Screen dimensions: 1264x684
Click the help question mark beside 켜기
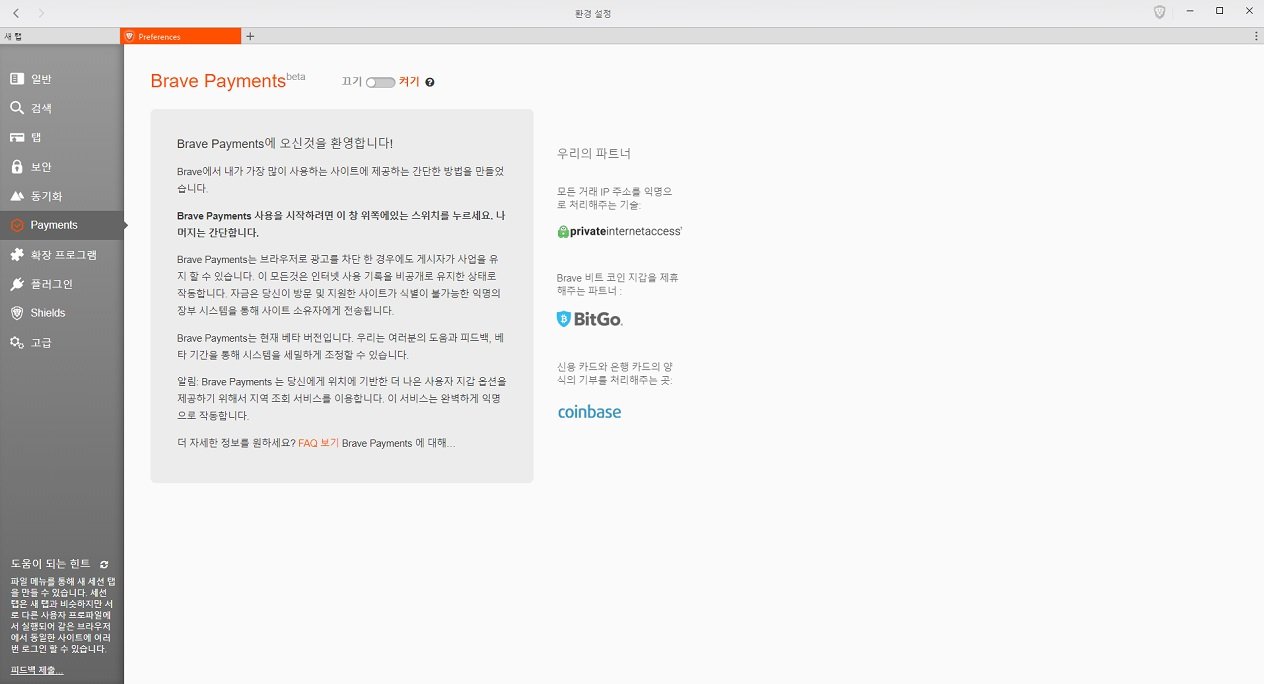point(429,82)
